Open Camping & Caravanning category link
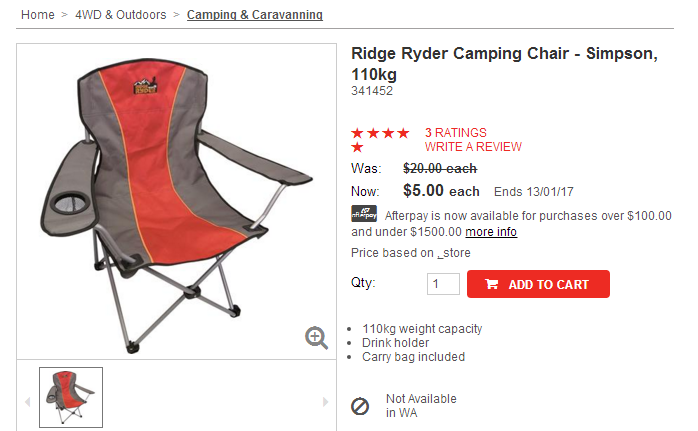The width and height of the screenshot is (698, 431). coord(255,15)
